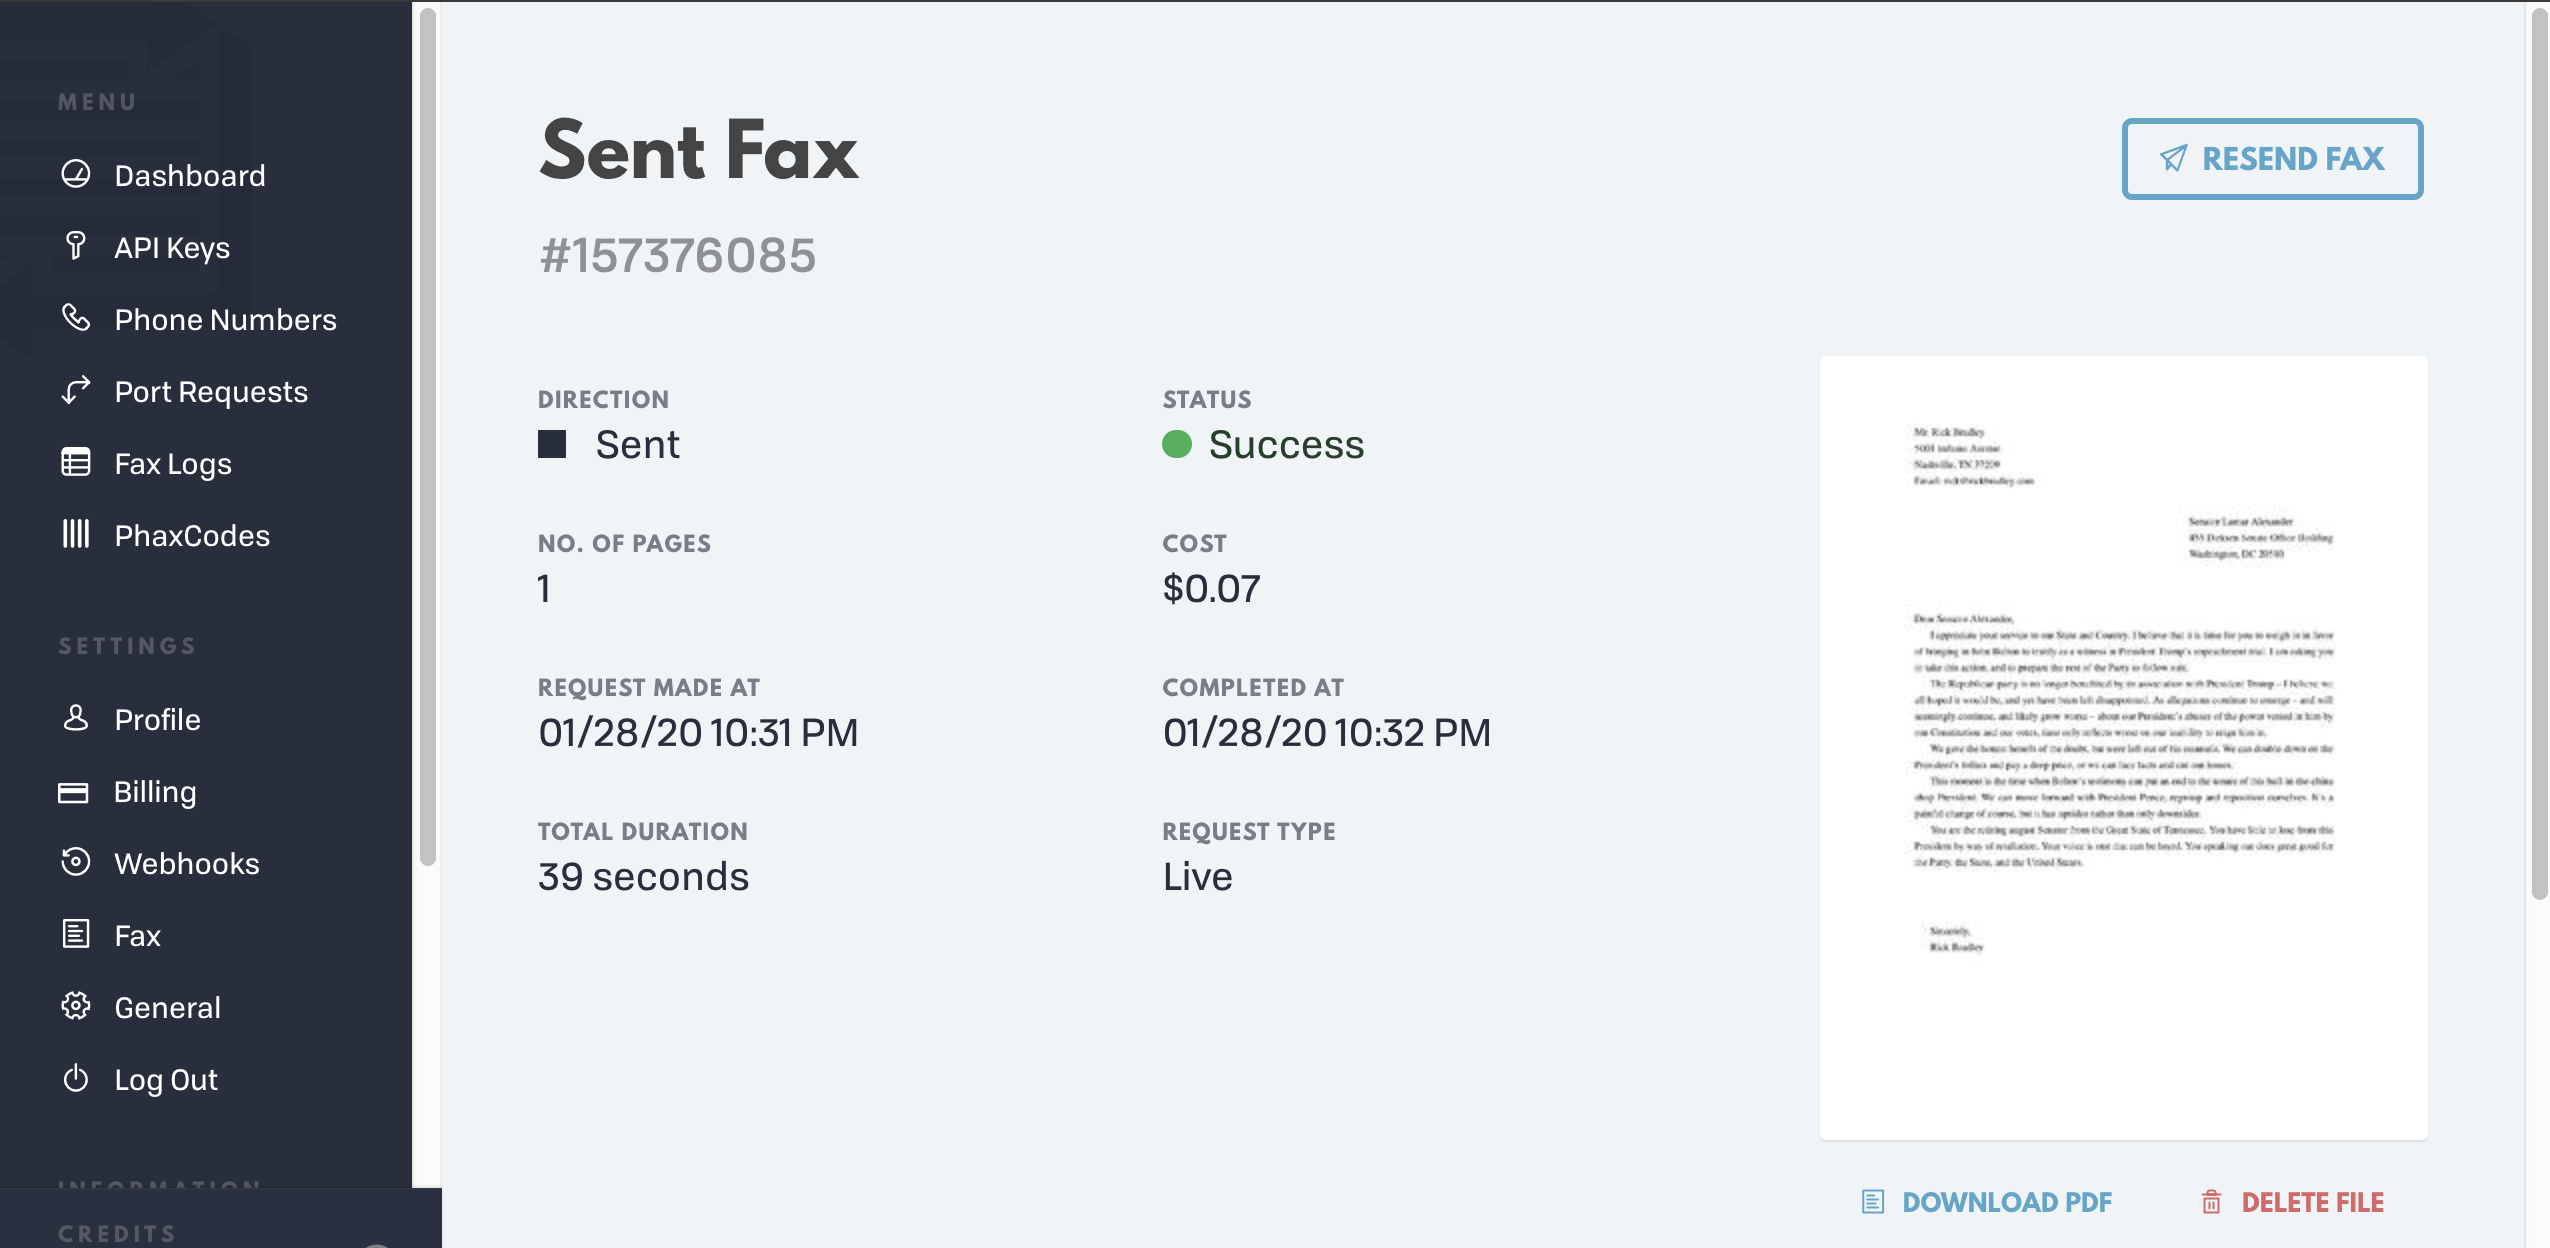Click the Billing credit card icon
2550x1248 pixels.
click(74, 792)
